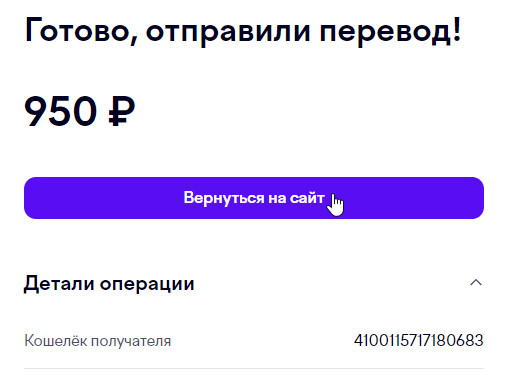This screenshot has width=507, height=377.
Task: Click the word 'Детали' in the section header
Action: point(59,284)
